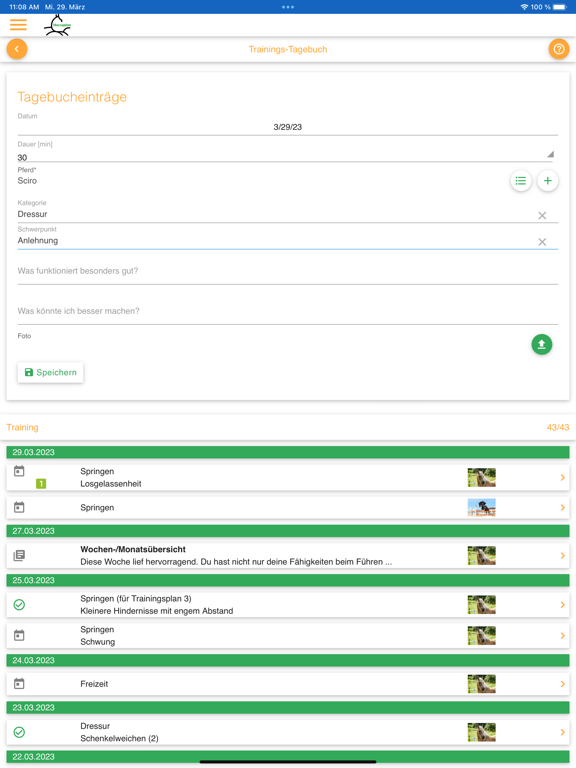The height and width of the screenshot is (768, 576).
Task: Expand the Wochen-/Monatsübersicht entry chevron
Action: 562,555
